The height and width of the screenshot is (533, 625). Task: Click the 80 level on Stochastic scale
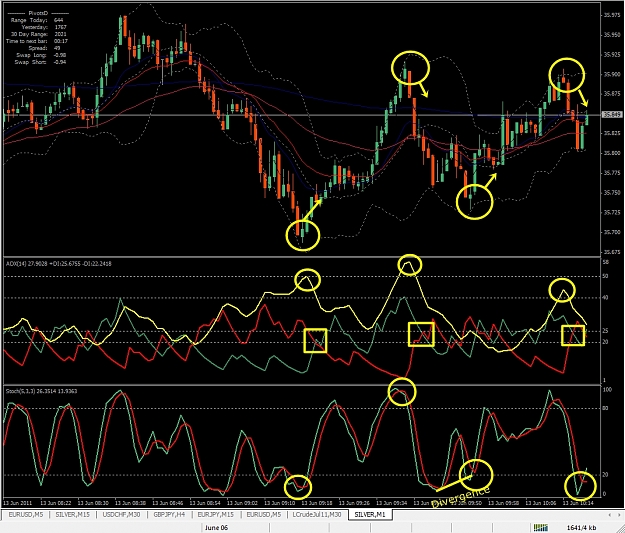pos(605,408)
